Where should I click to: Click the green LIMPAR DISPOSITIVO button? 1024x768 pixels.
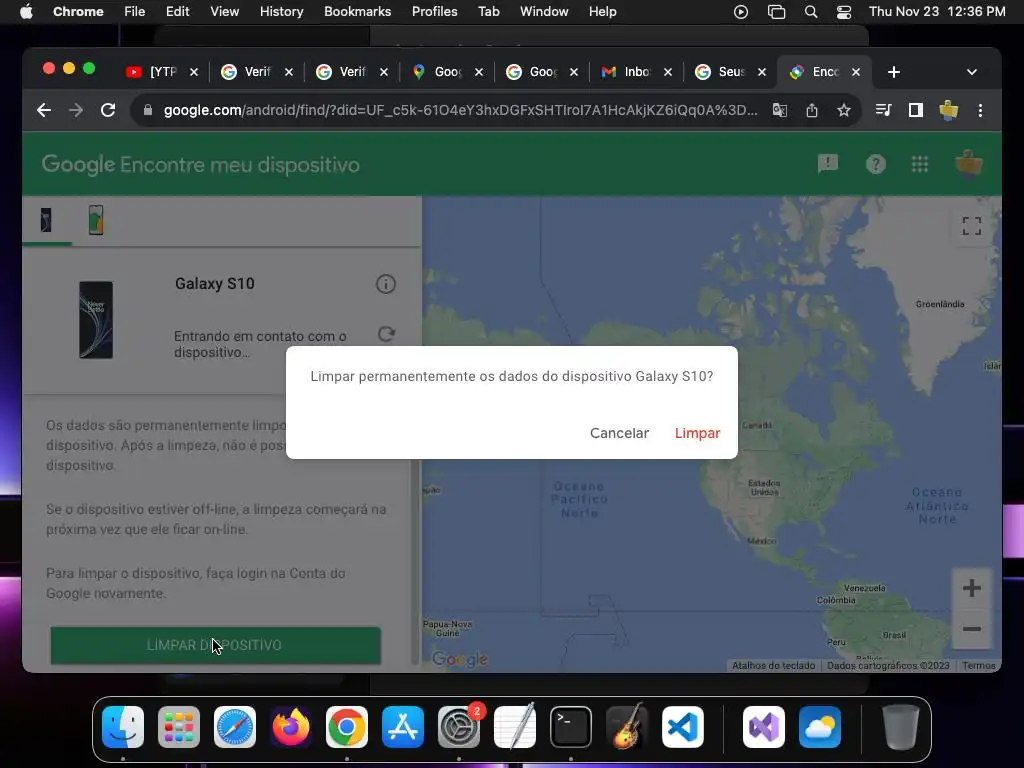pyautogui.click(x=216, y=645)
